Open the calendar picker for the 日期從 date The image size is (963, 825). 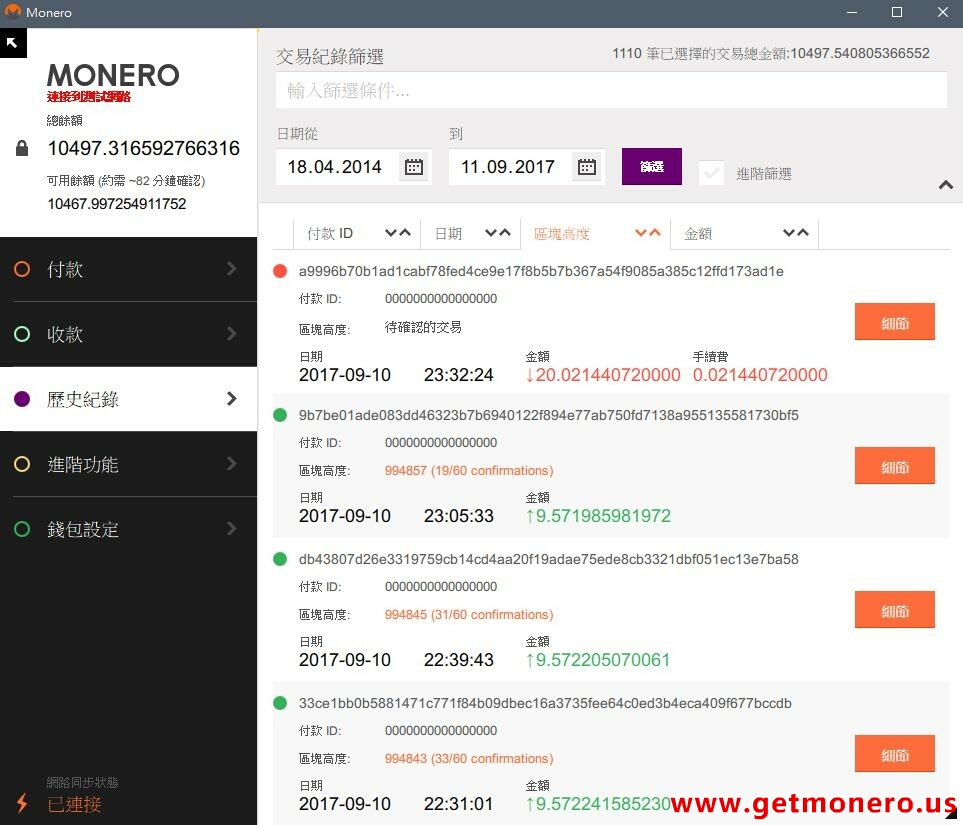[x=414, y=166]
